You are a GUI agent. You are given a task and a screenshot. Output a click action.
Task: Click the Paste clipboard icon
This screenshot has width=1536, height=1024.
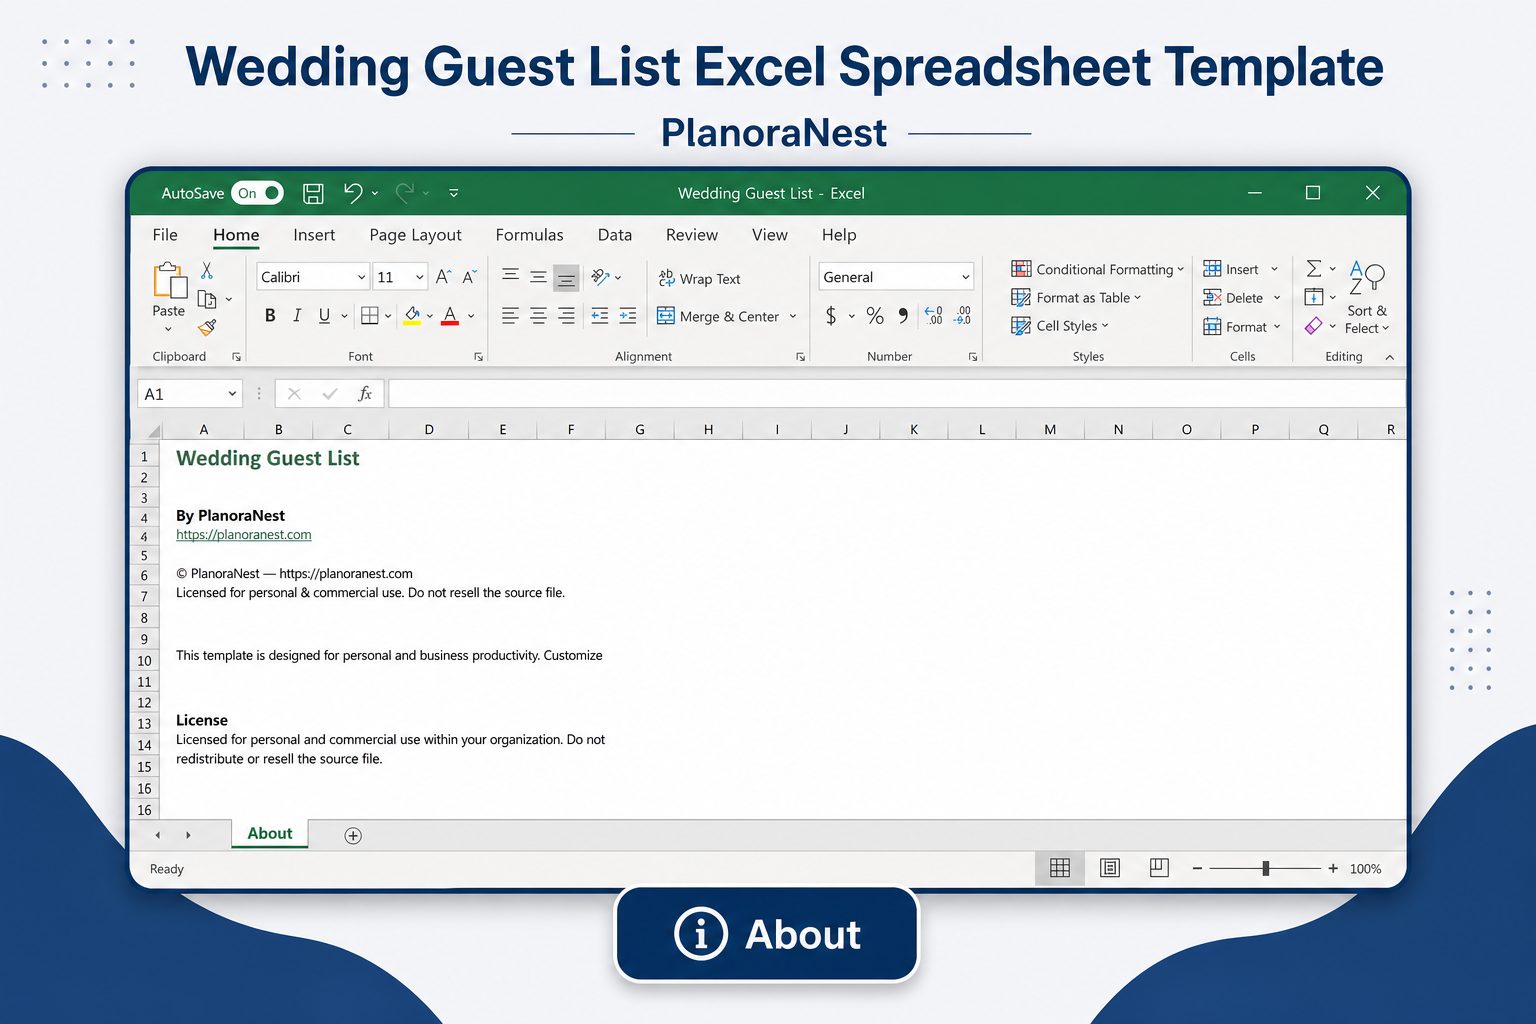pyautogui.click(x=169, y=281)
